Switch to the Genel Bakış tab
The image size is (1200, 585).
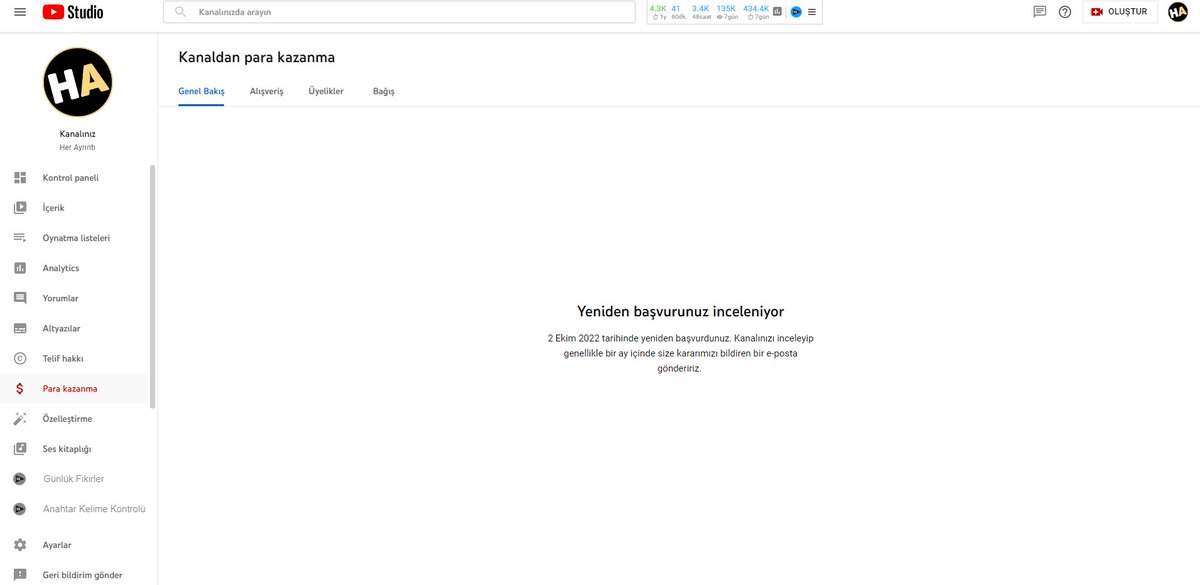tap(201, 91)
